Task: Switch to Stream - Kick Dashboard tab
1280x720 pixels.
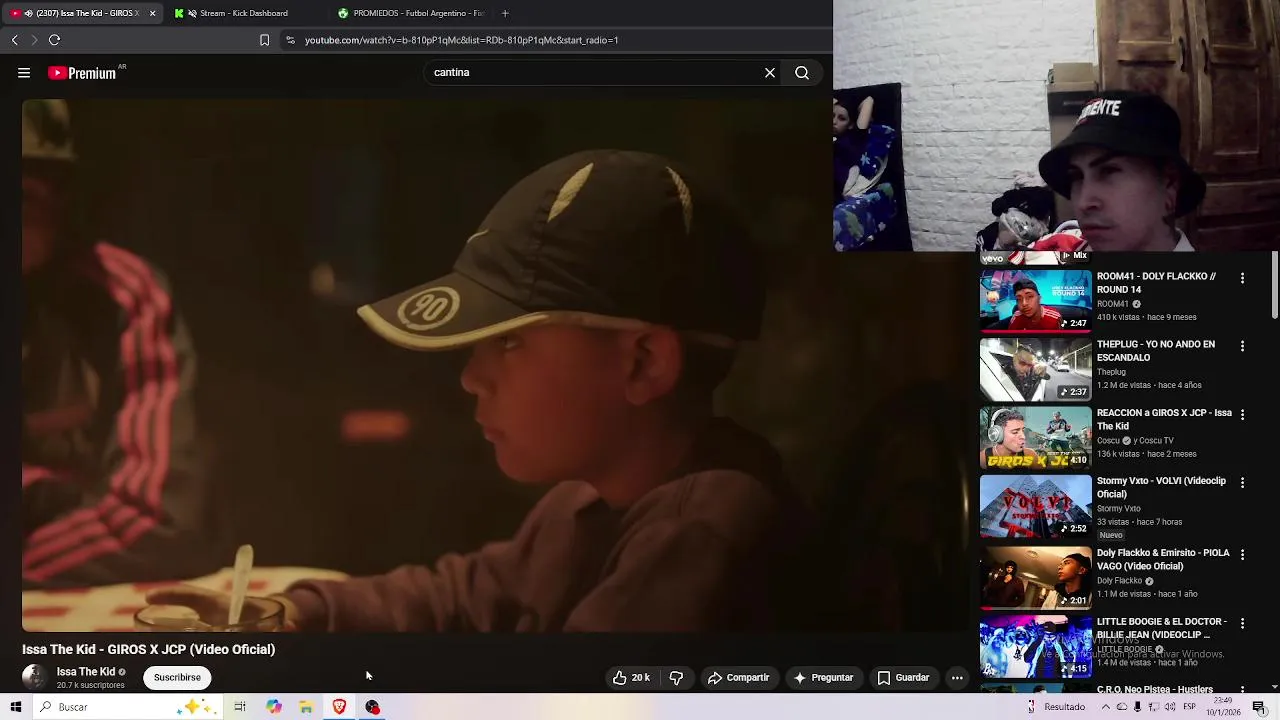Action: pos(243,13)
